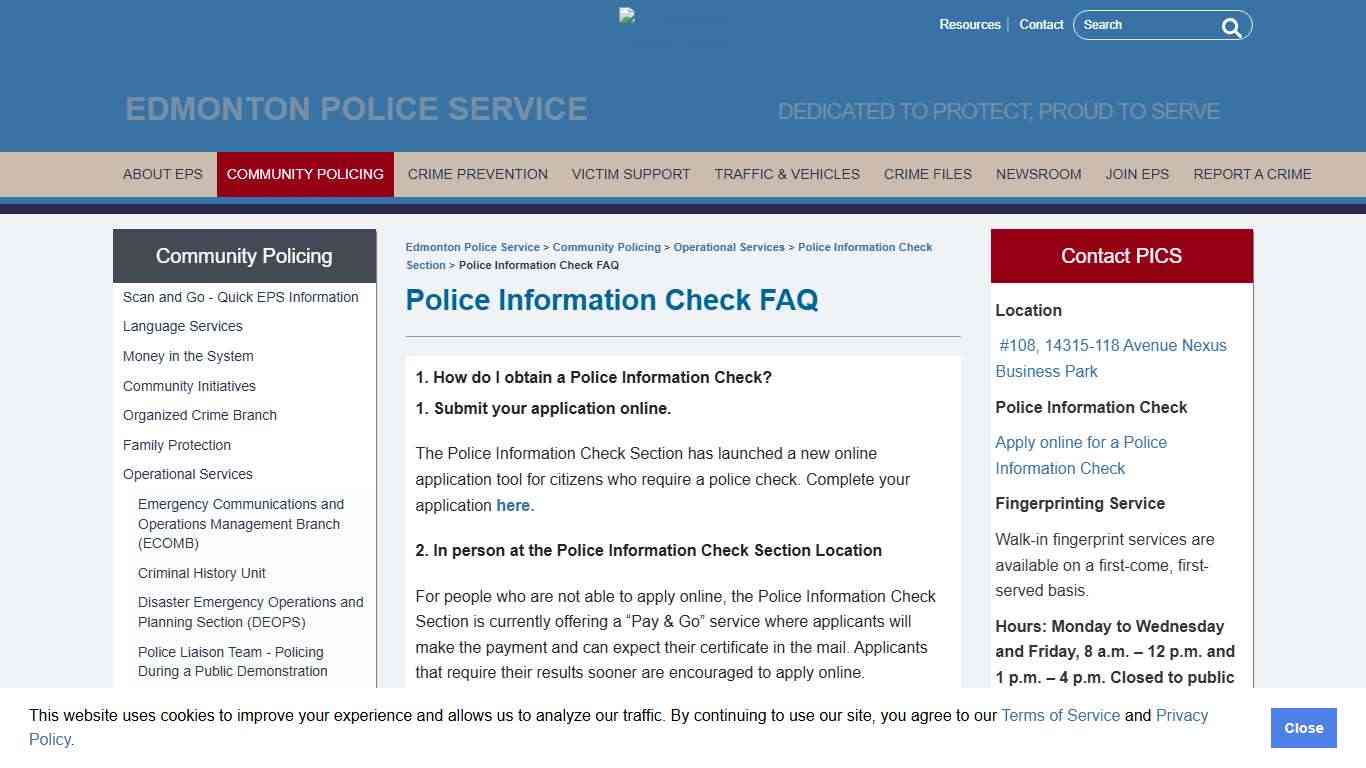Click the 'here' application link
This screenshot has width=1366, height=768.
click(512, 505)
